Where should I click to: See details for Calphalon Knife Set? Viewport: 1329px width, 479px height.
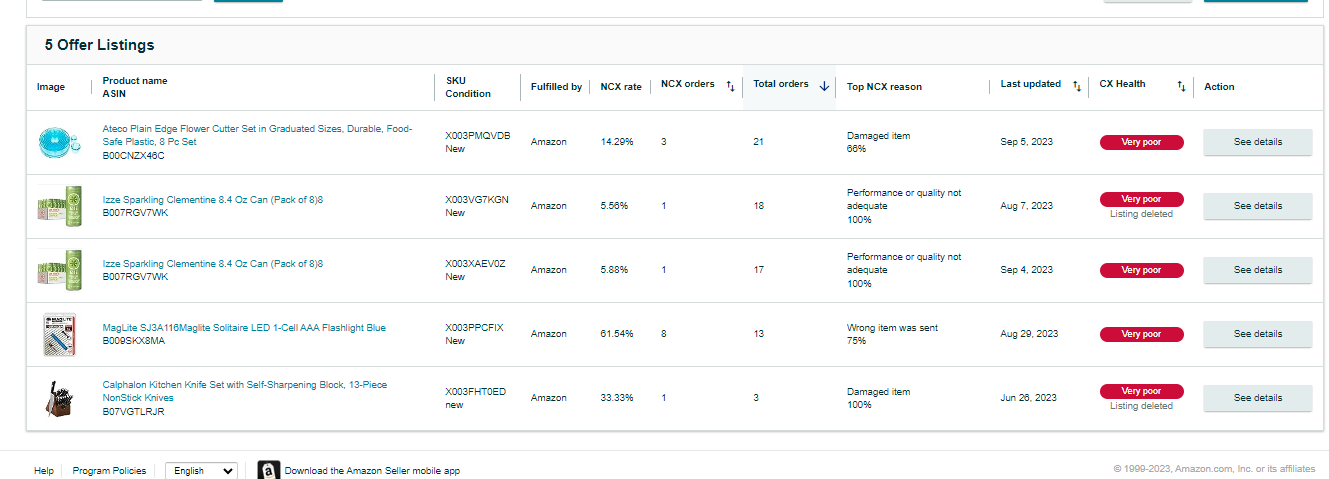coord(1257,398)
